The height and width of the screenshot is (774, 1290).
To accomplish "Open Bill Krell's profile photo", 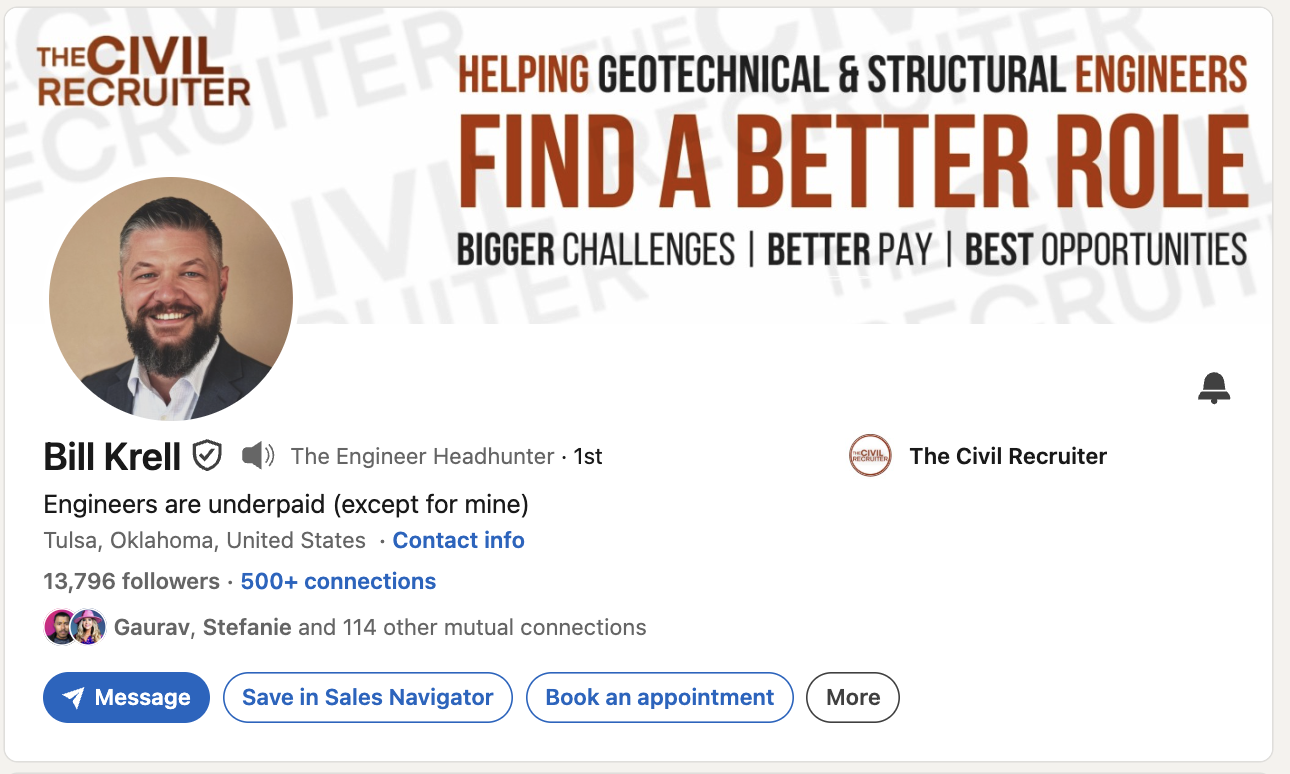I will [x=171, y=298].
